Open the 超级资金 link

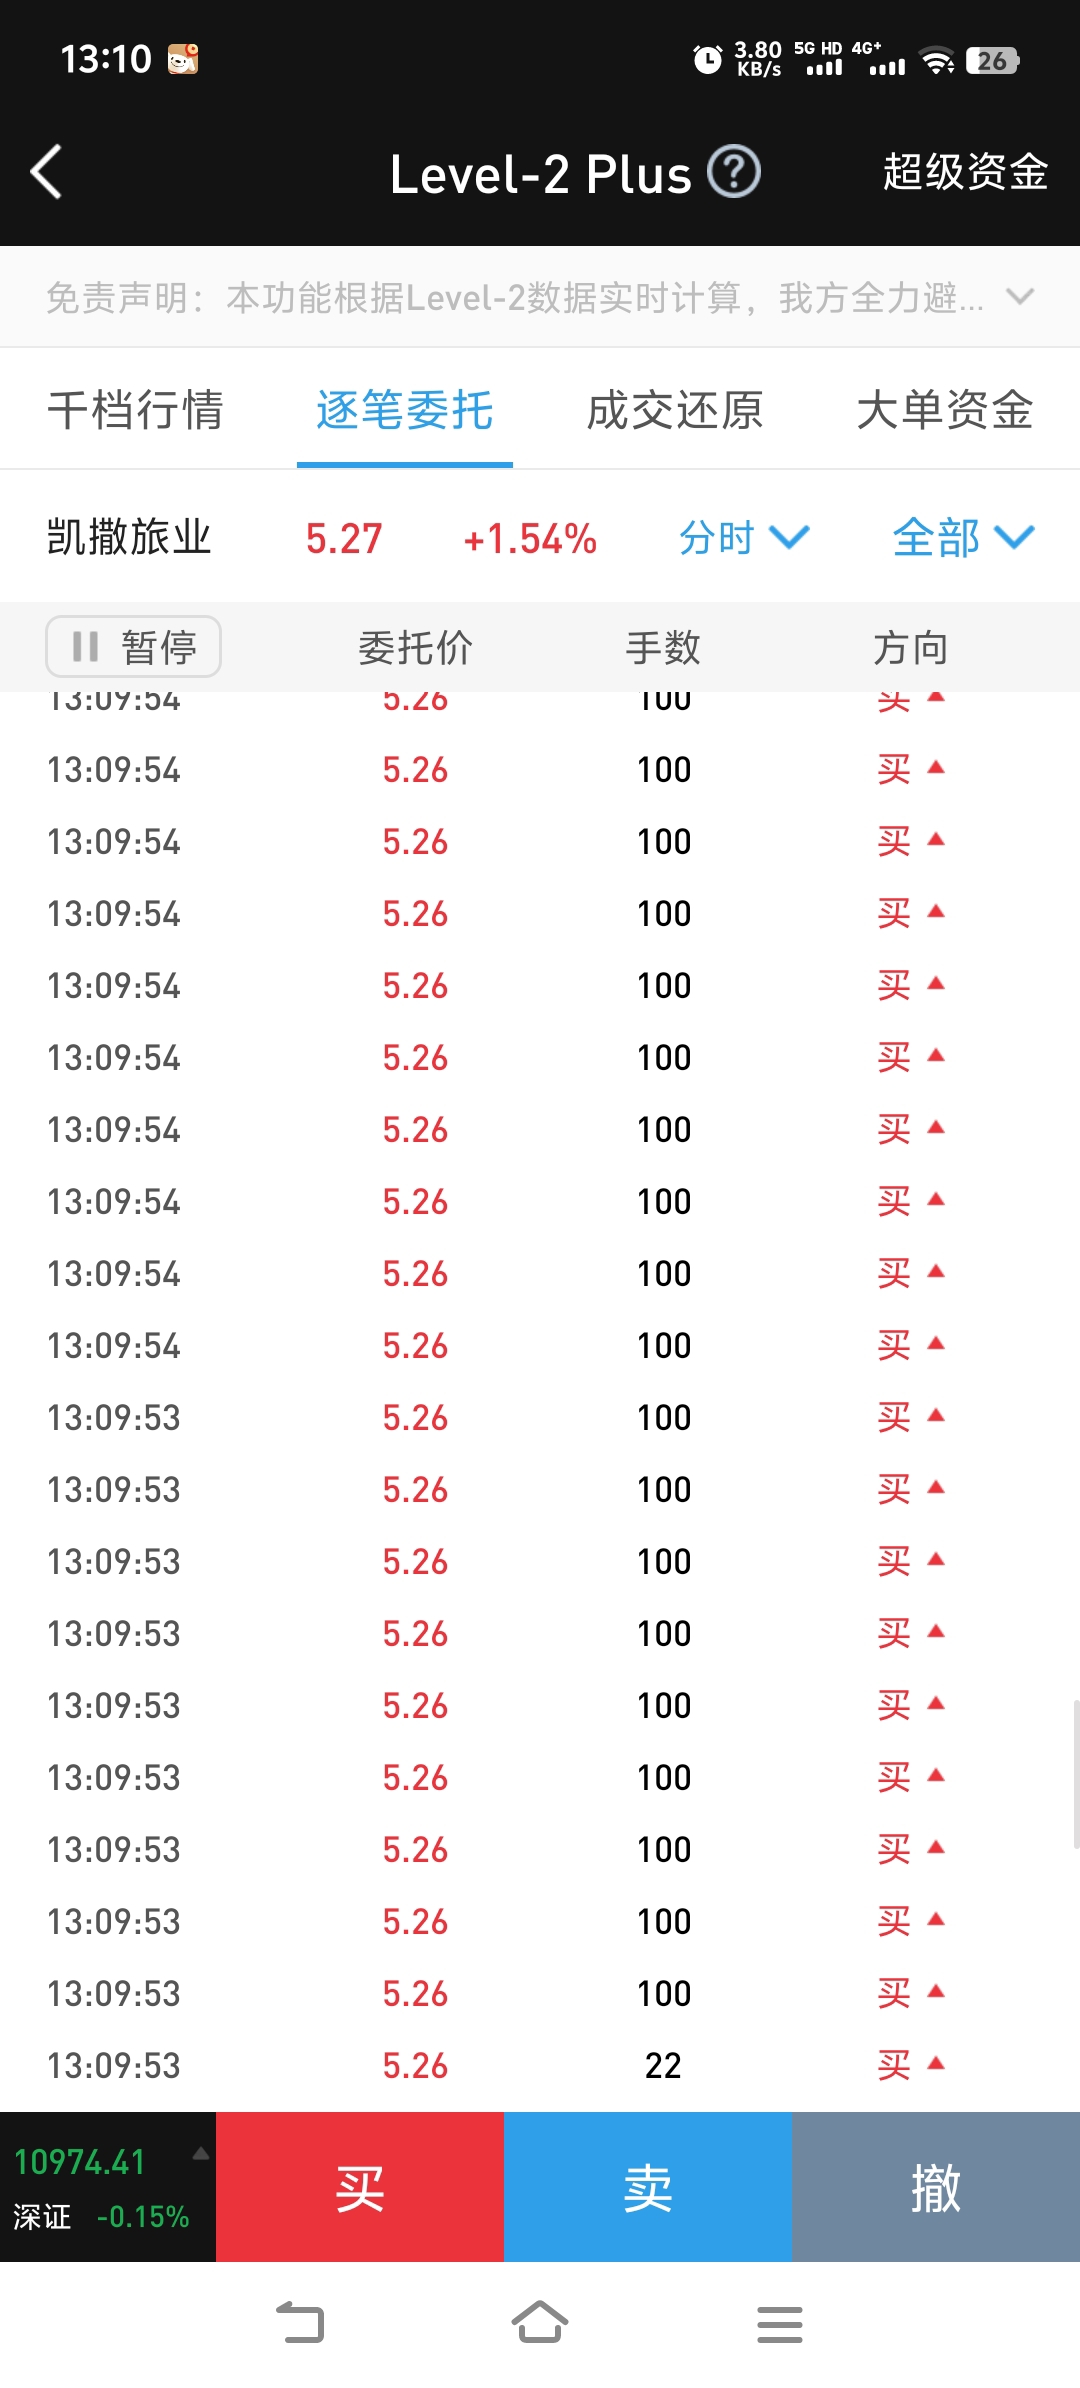(965, 172)
